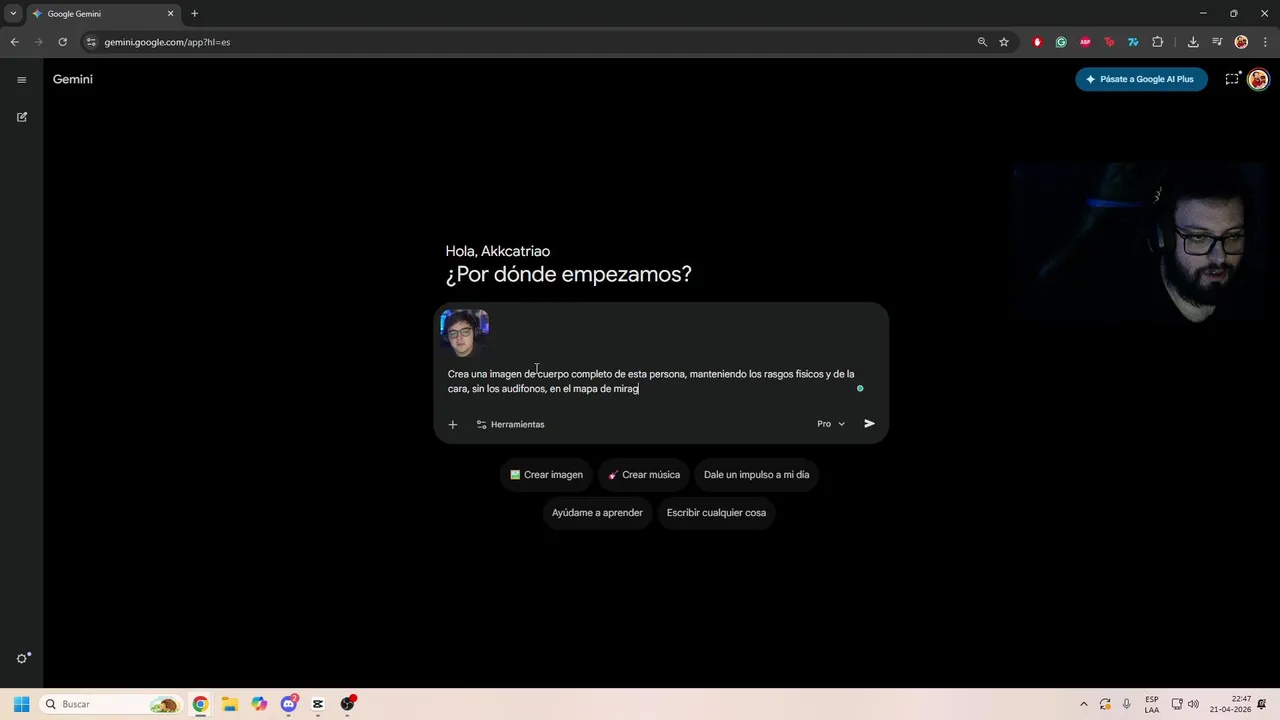
Task: Open the Chrome three-dot menu
Action: point(1265,42)
